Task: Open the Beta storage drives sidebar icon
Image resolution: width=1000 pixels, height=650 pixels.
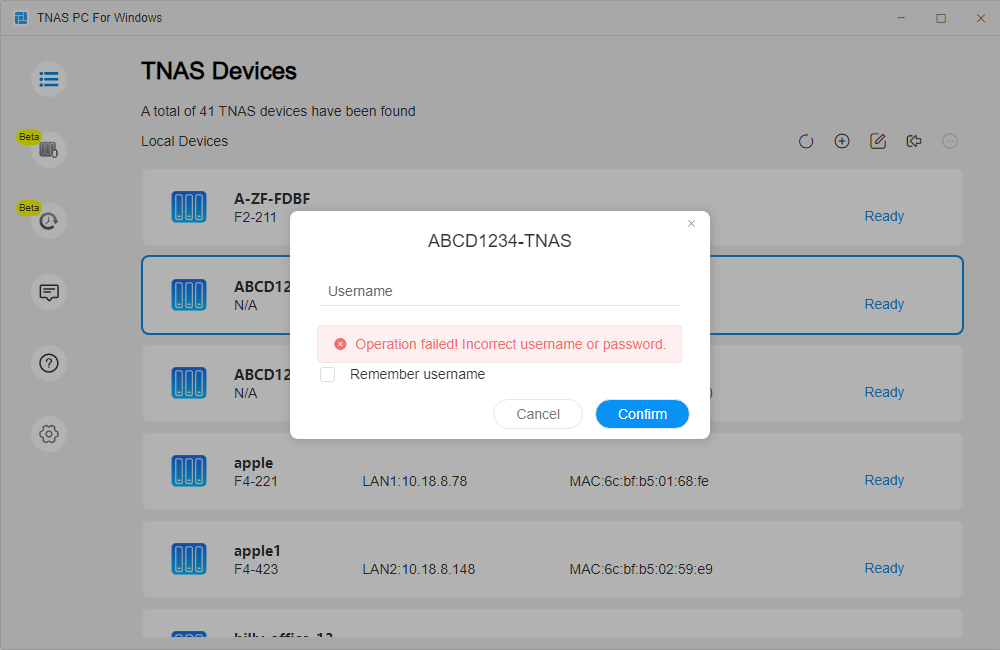Action: (x=49, y=150)
